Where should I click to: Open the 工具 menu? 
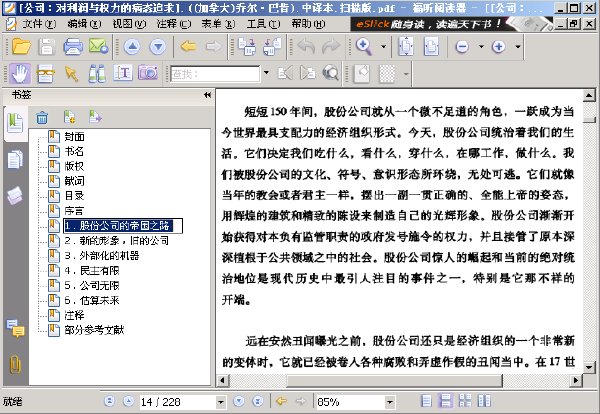[263, 24]
